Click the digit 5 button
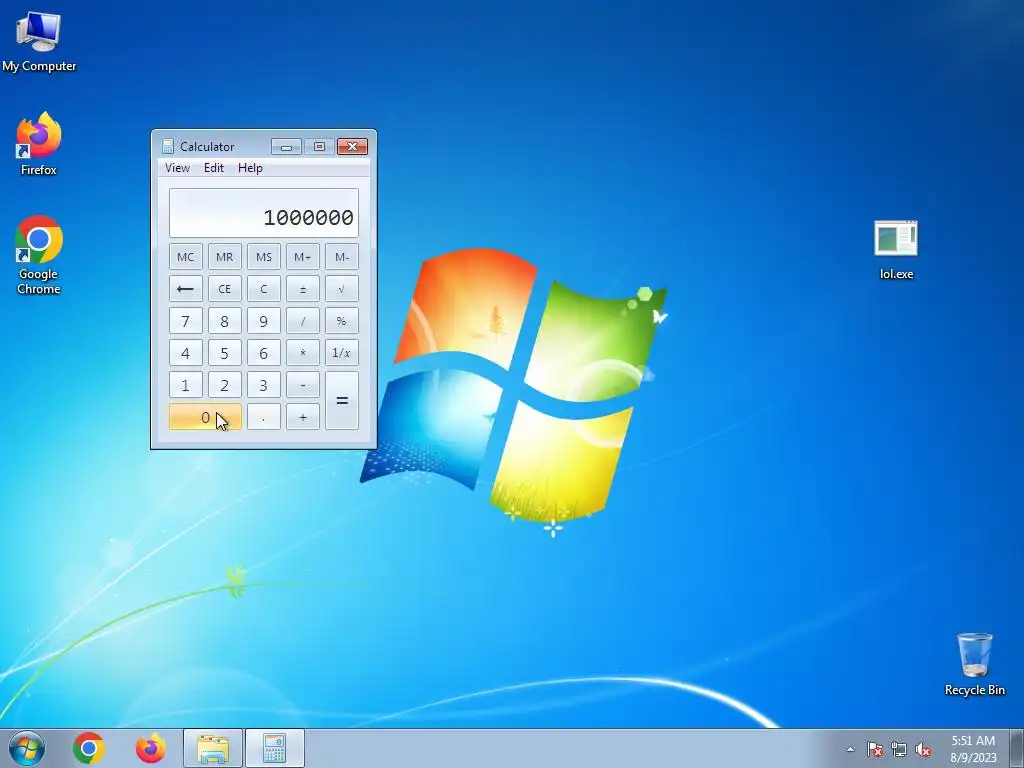The image size is (1024, 768). point(225,353)
